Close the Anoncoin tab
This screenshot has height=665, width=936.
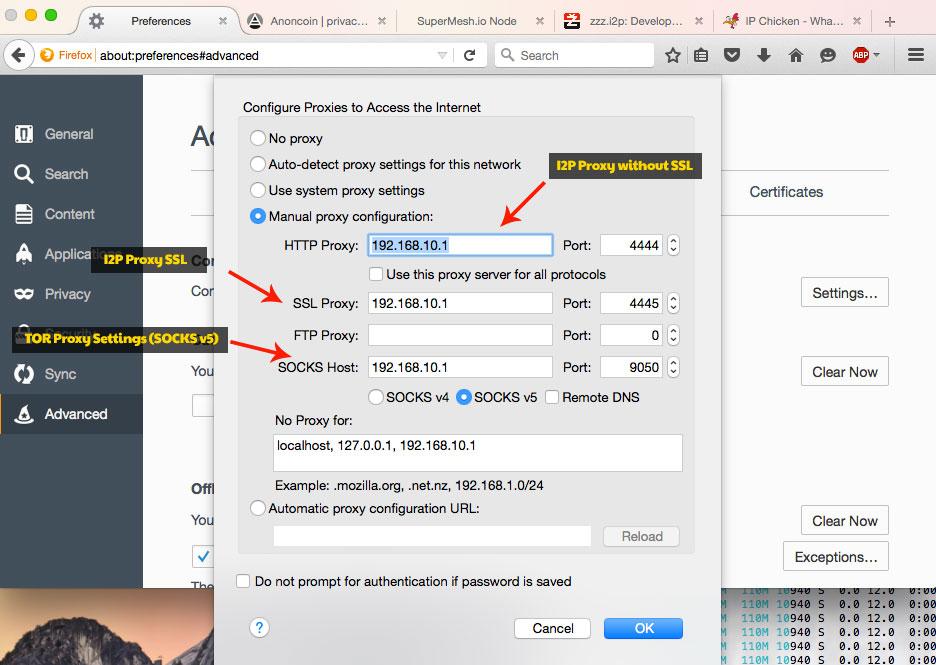tap(382, 21)
